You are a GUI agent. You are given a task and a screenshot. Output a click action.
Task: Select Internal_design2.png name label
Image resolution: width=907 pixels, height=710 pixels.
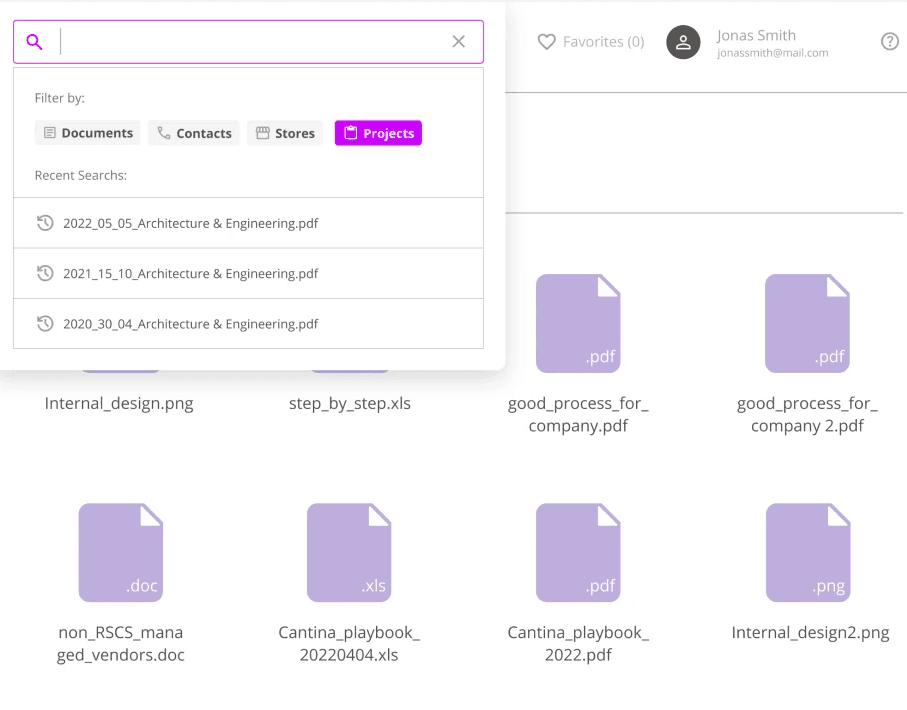pos(810,632)
